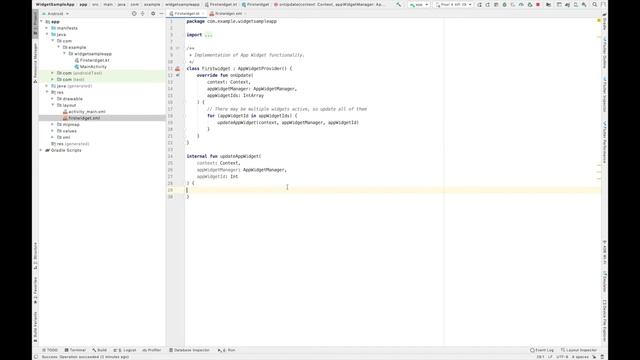Viewport: 640px width, 360px height.
Task: Open the Event Log
Action: 542,350
